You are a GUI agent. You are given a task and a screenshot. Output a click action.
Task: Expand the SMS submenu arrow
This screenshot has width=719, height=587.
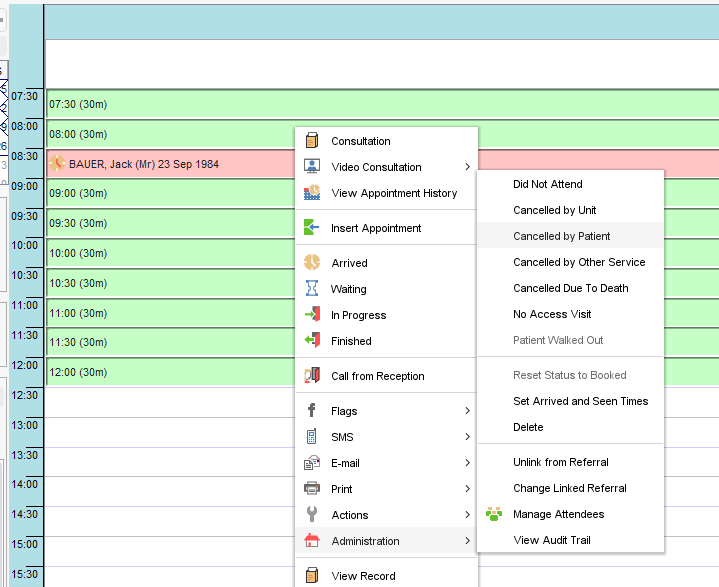click(467, 437)
